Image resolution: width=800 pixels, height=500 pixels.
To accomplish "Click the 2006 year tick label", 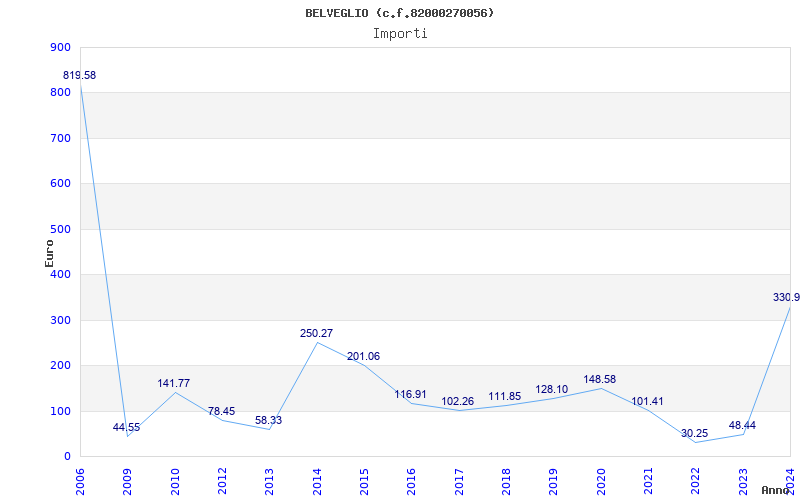I will tap(80, 482).
